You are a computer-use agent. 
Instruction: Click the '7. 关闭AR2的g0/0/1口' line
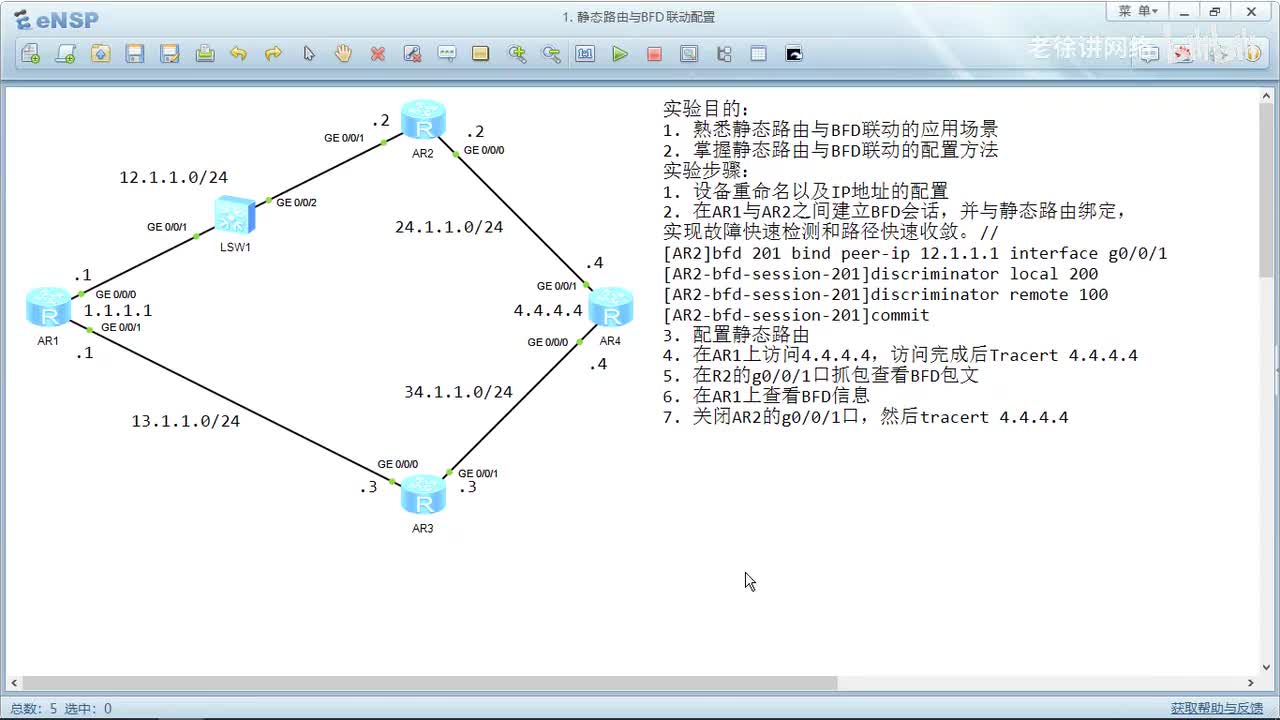point(866,417)
